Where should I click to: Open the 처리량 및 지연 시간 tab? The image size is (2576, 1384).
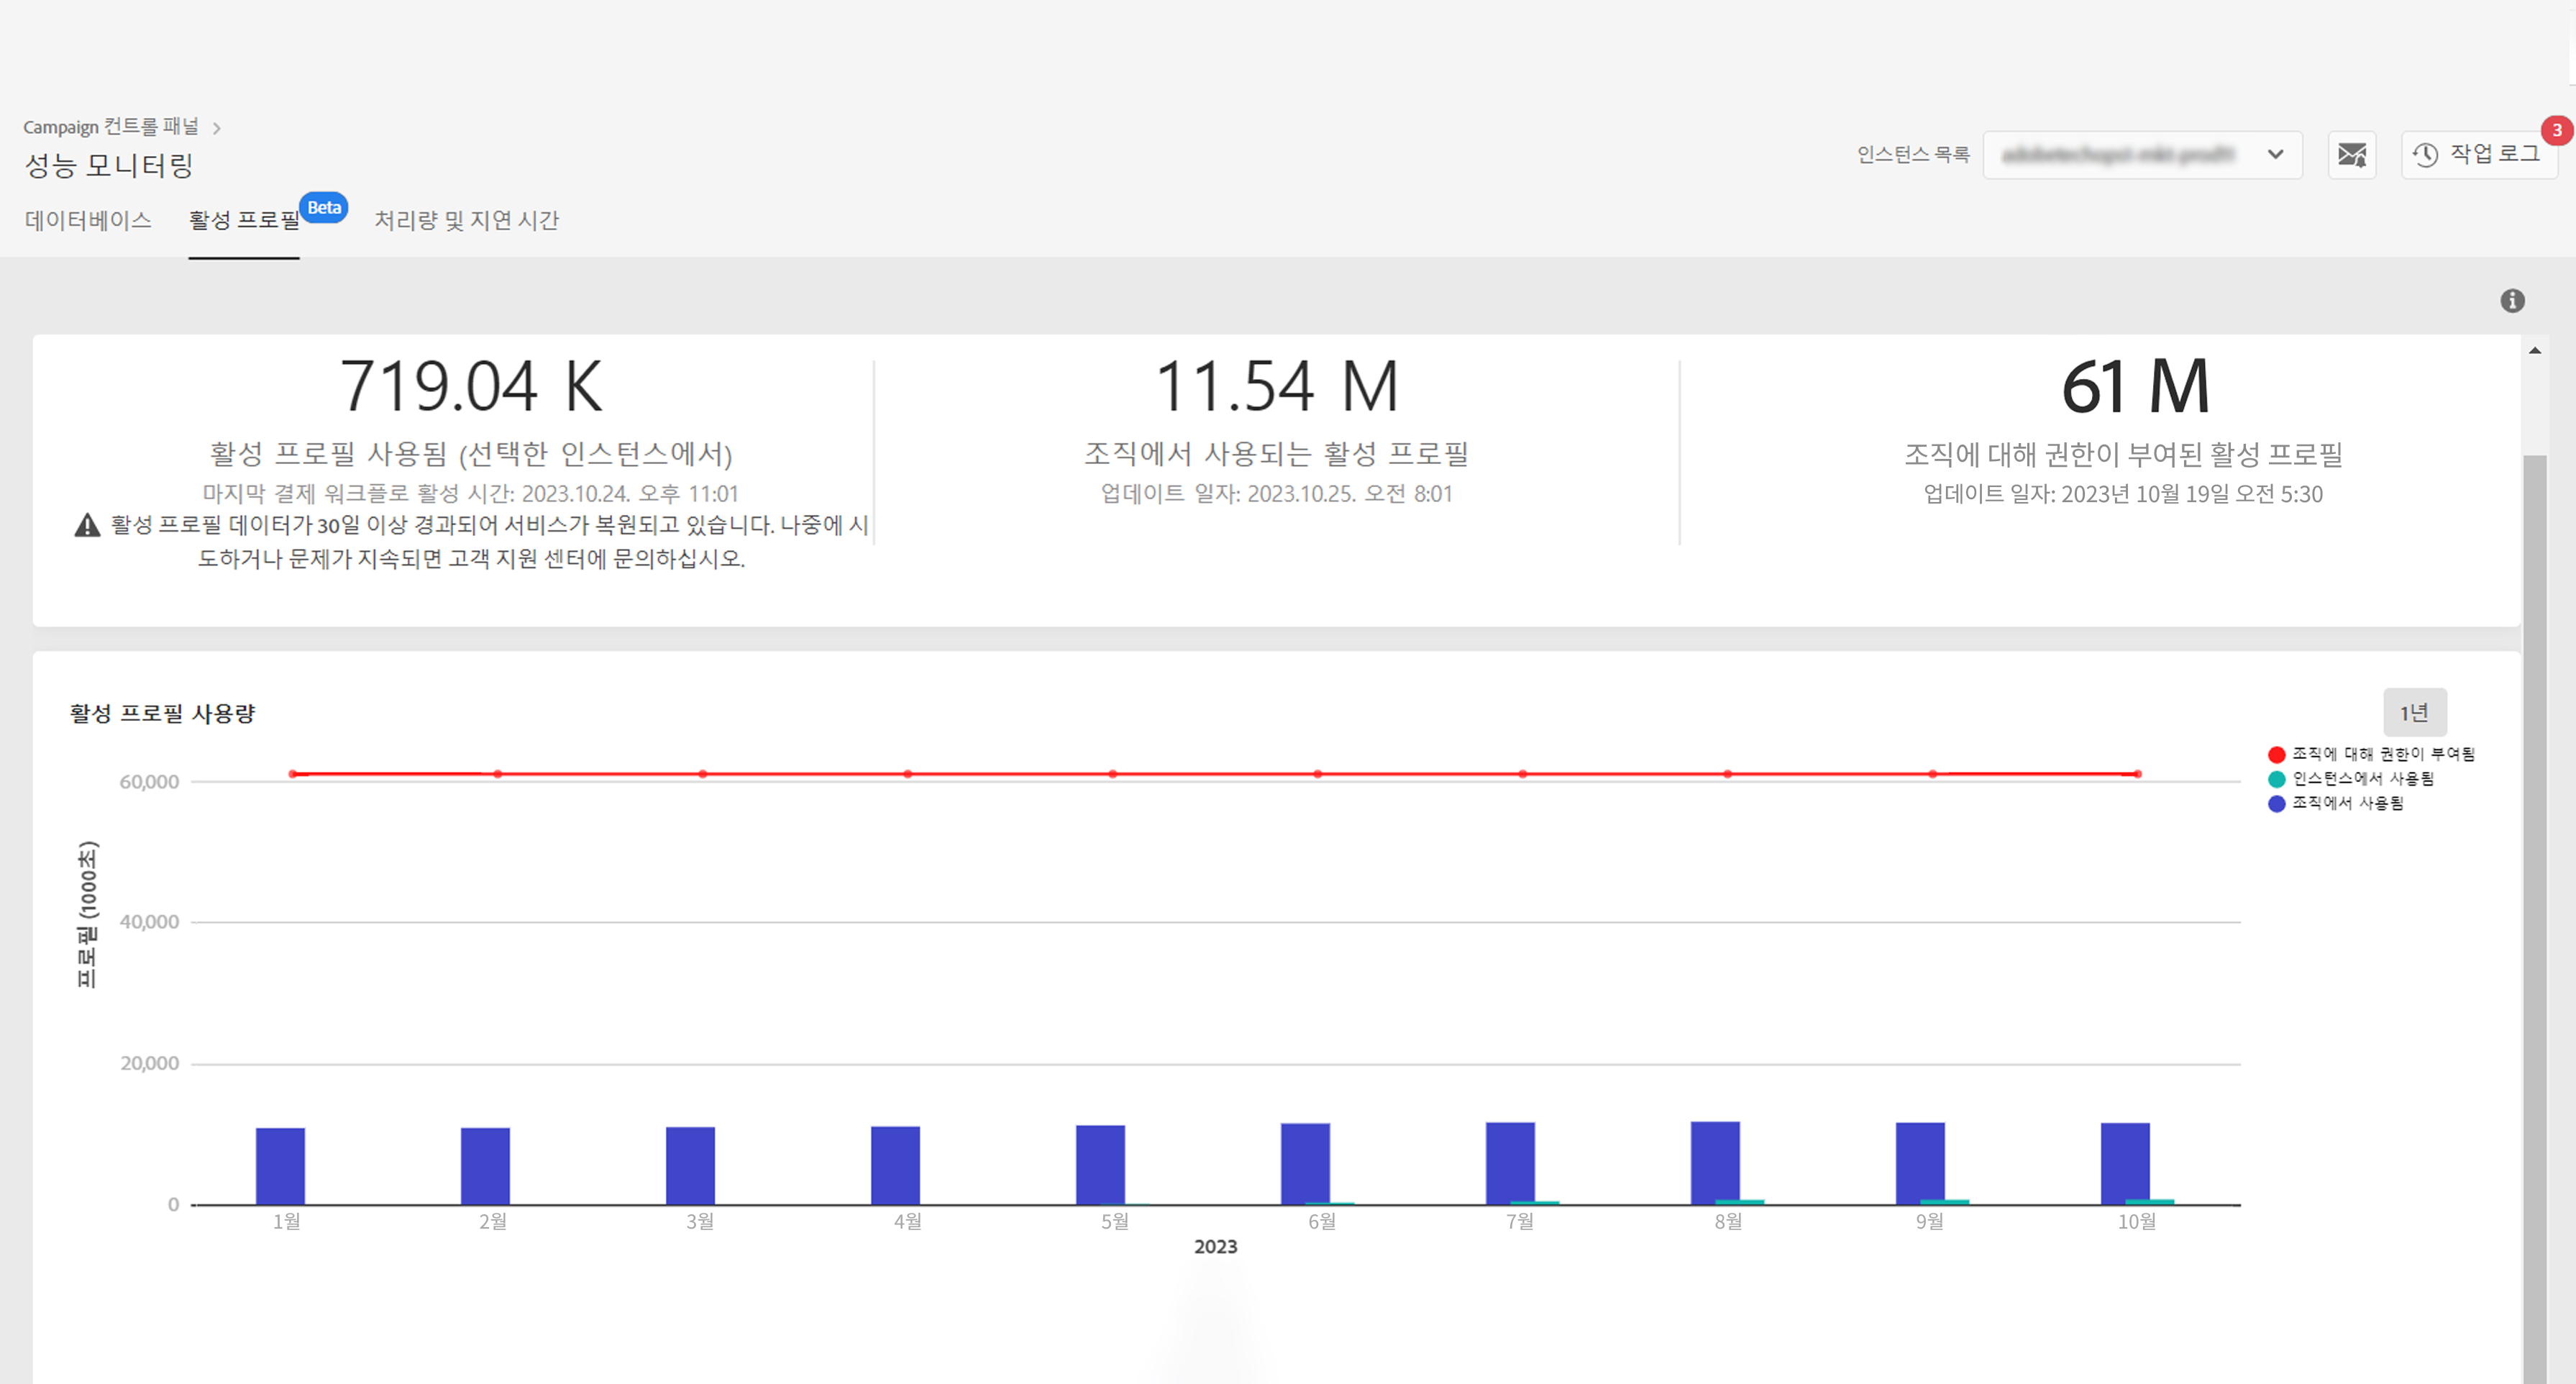click(466, 220)
